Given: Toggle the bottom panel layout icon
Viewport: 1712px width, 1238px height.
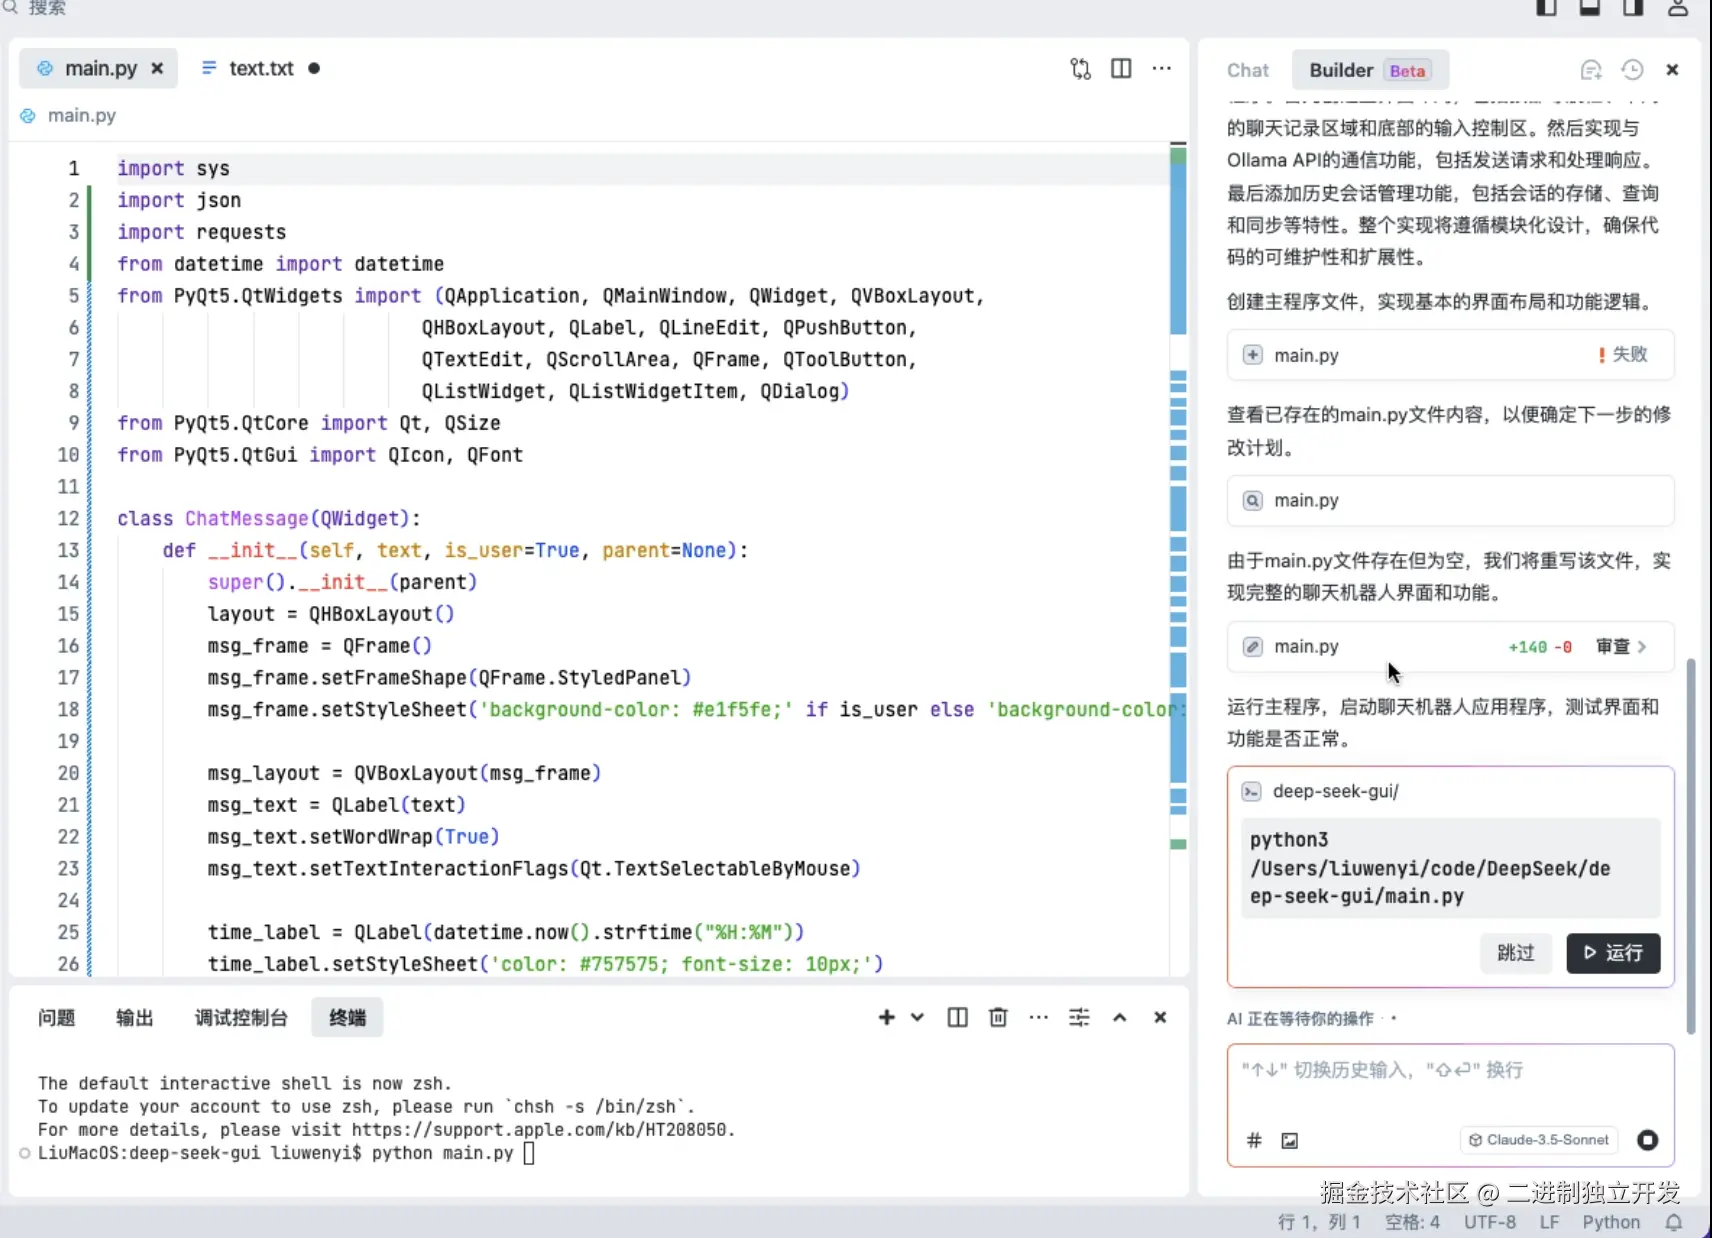Looking at the screenshot, I should 1590,8.
